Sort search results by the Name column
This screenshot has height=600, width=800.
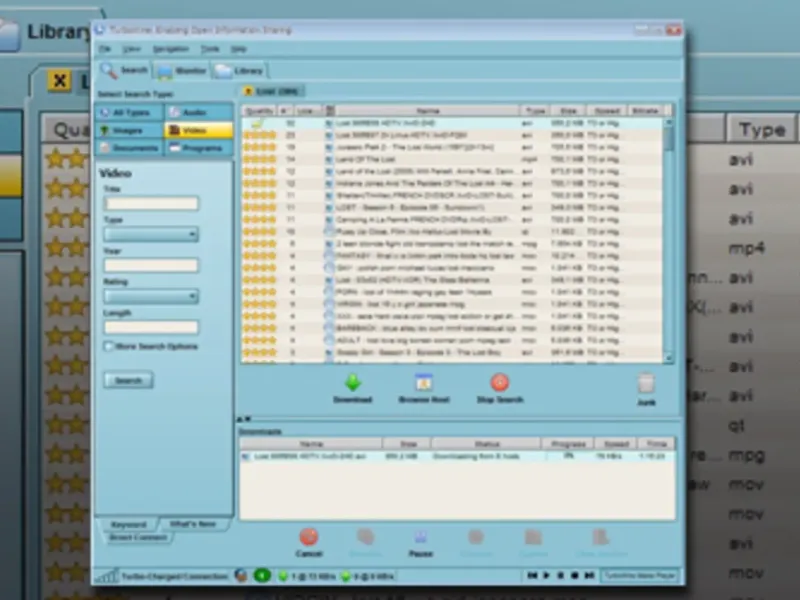[428, 111]
